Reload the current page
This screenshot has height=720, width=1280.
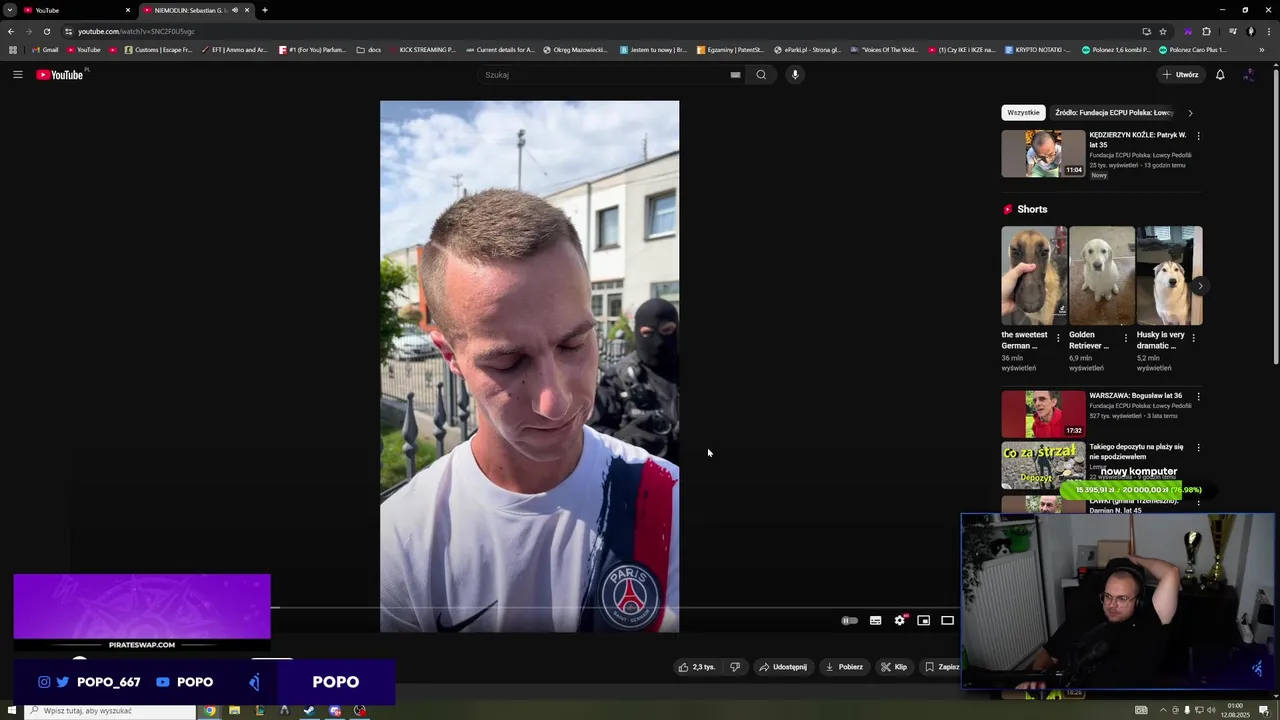46,31
